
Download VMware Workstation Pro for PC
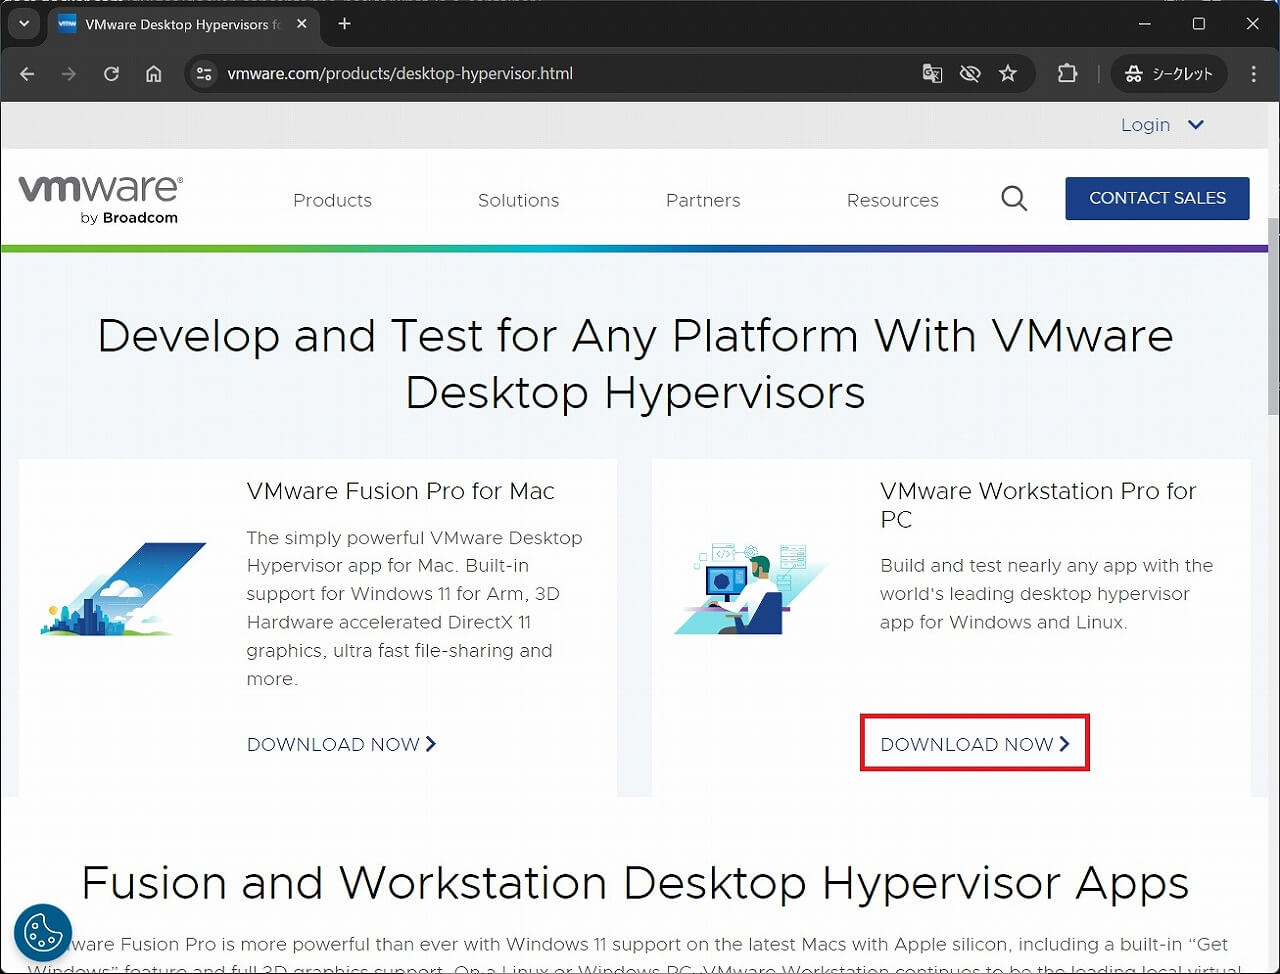pyautogui.click(x=975, y=744)
